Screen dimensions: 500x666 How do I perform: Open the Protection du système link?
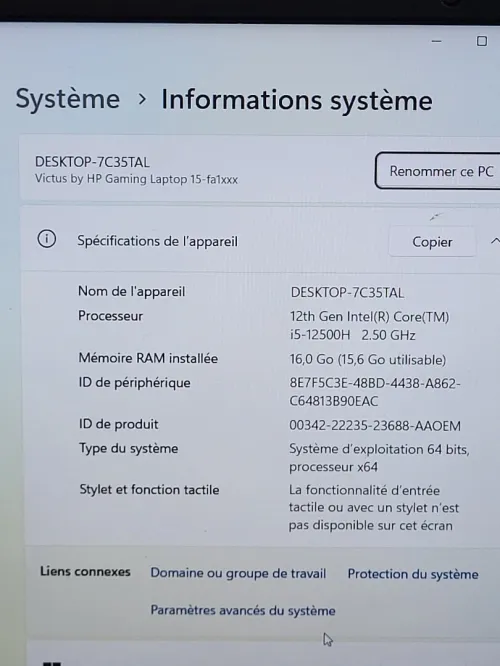[413, 574]
